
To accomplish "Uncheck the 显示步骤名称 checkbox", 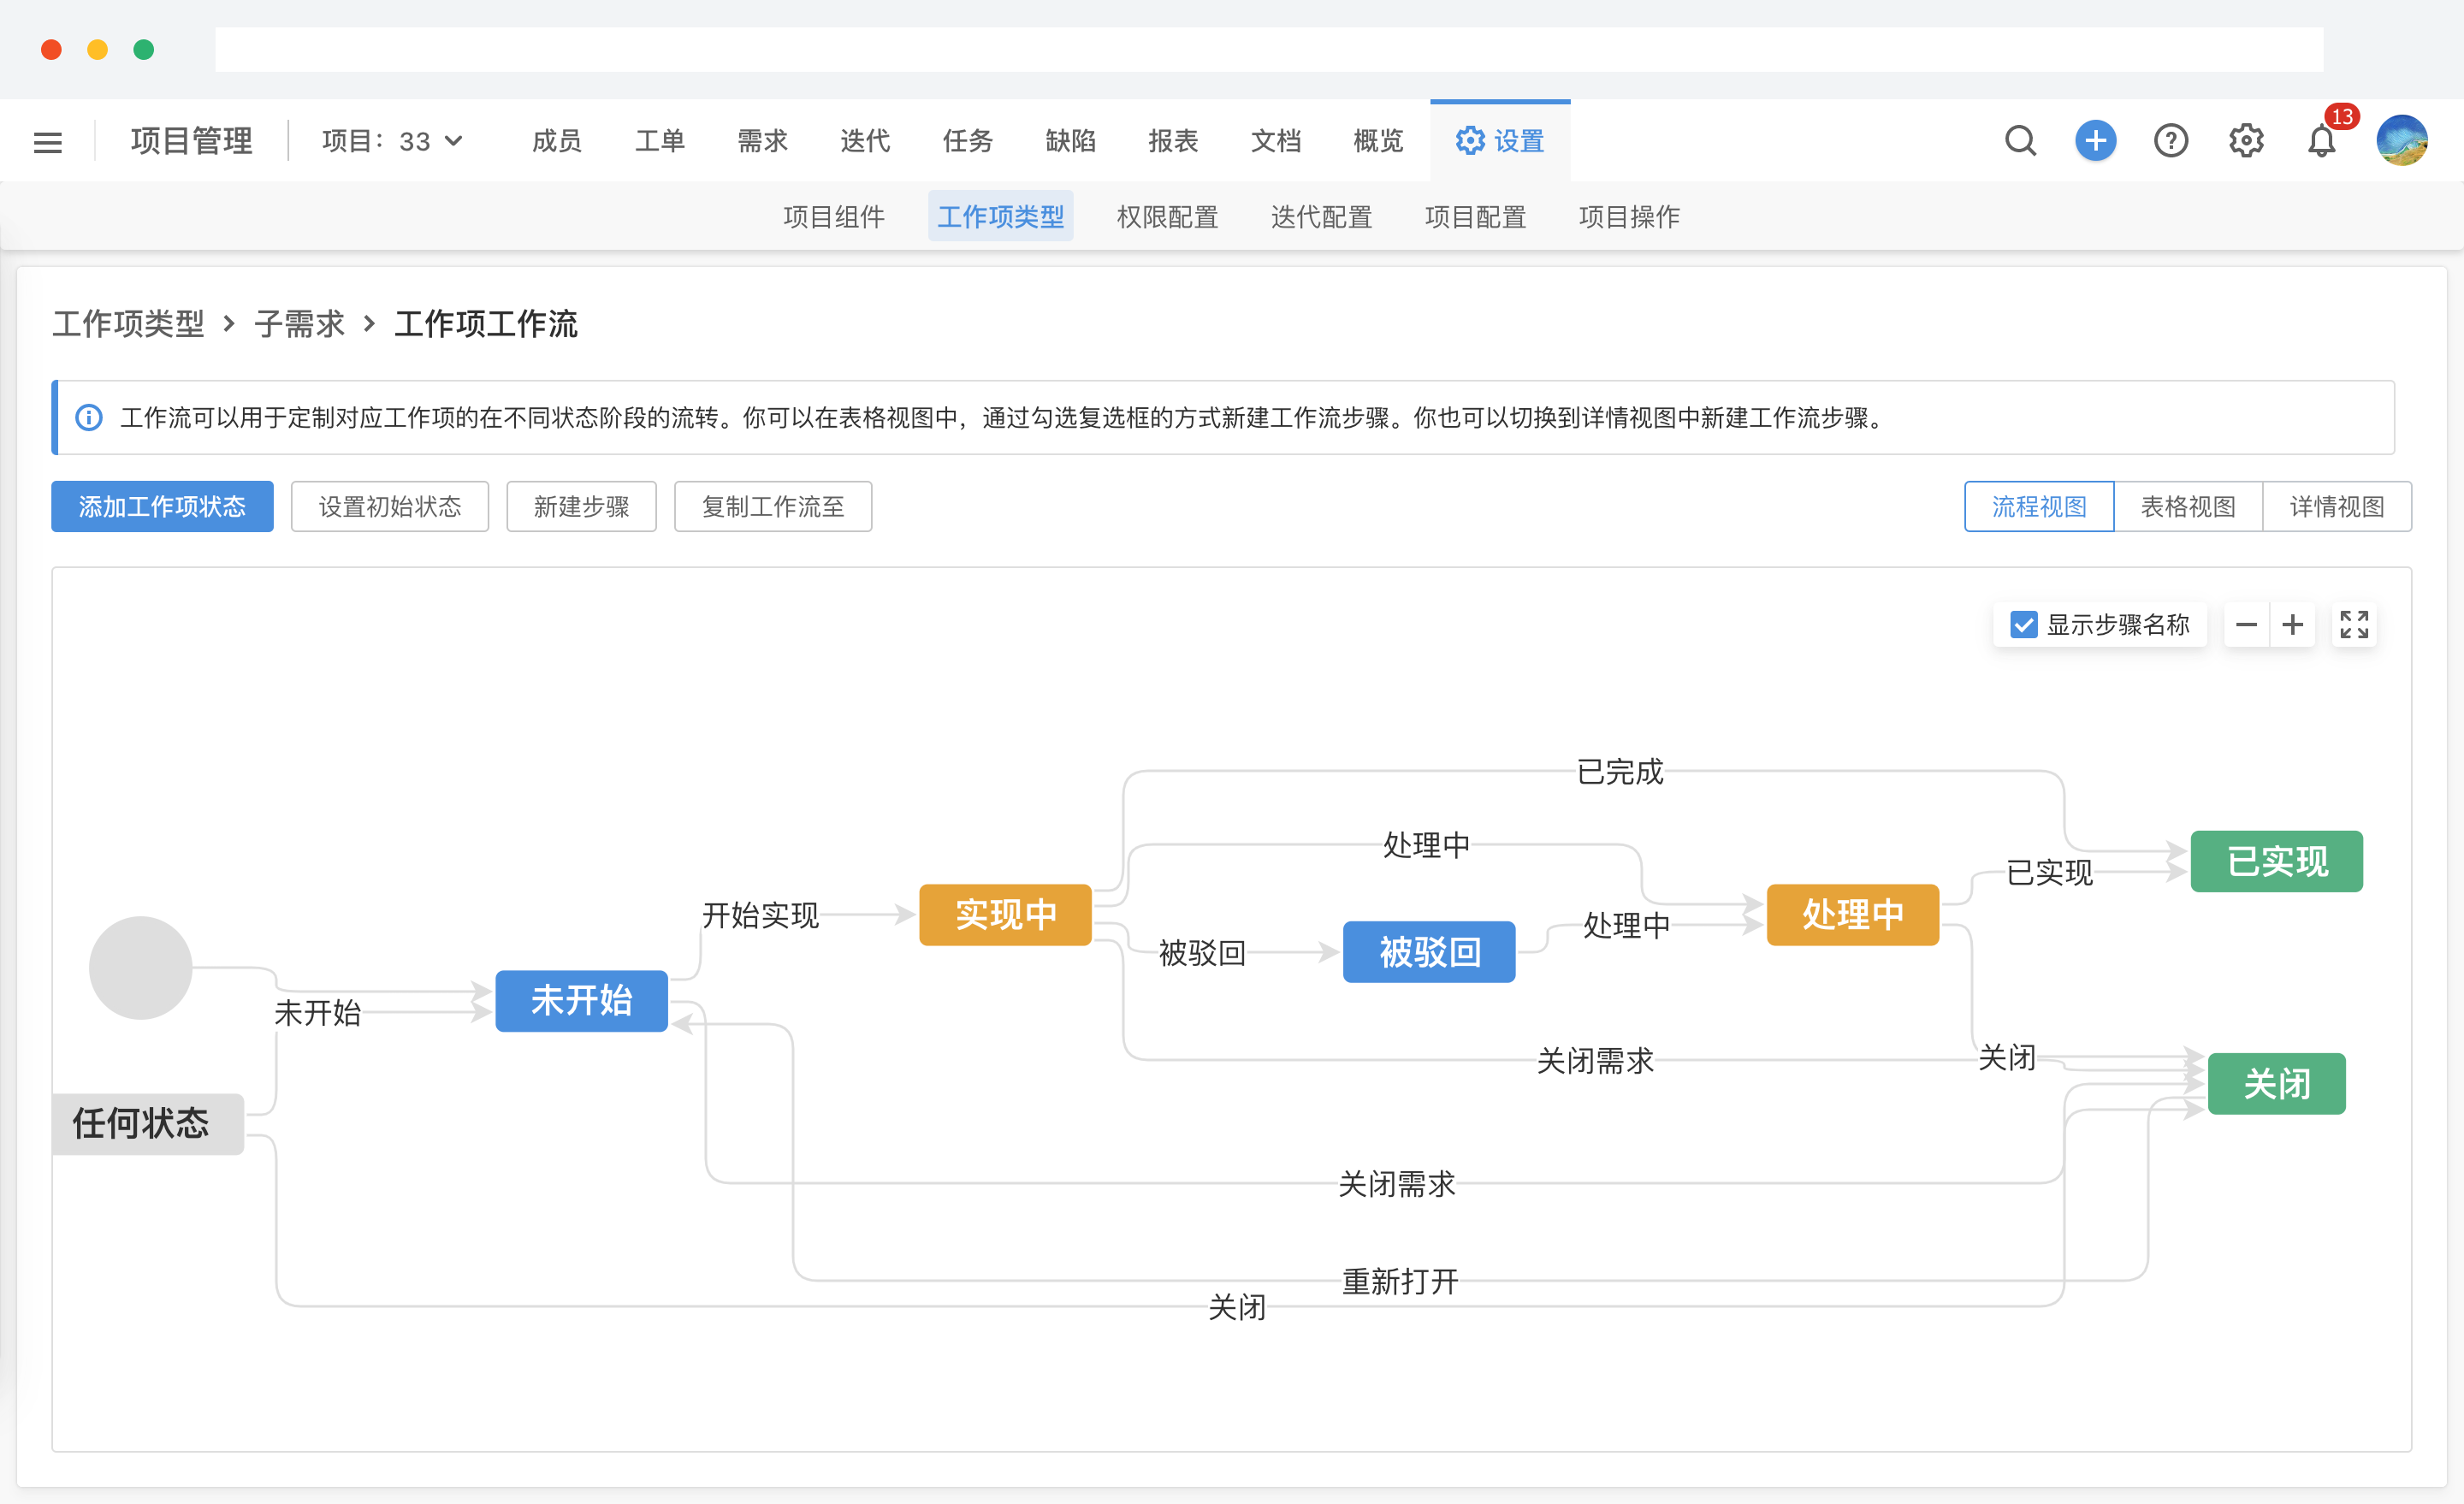I will tap(2024, 624).
